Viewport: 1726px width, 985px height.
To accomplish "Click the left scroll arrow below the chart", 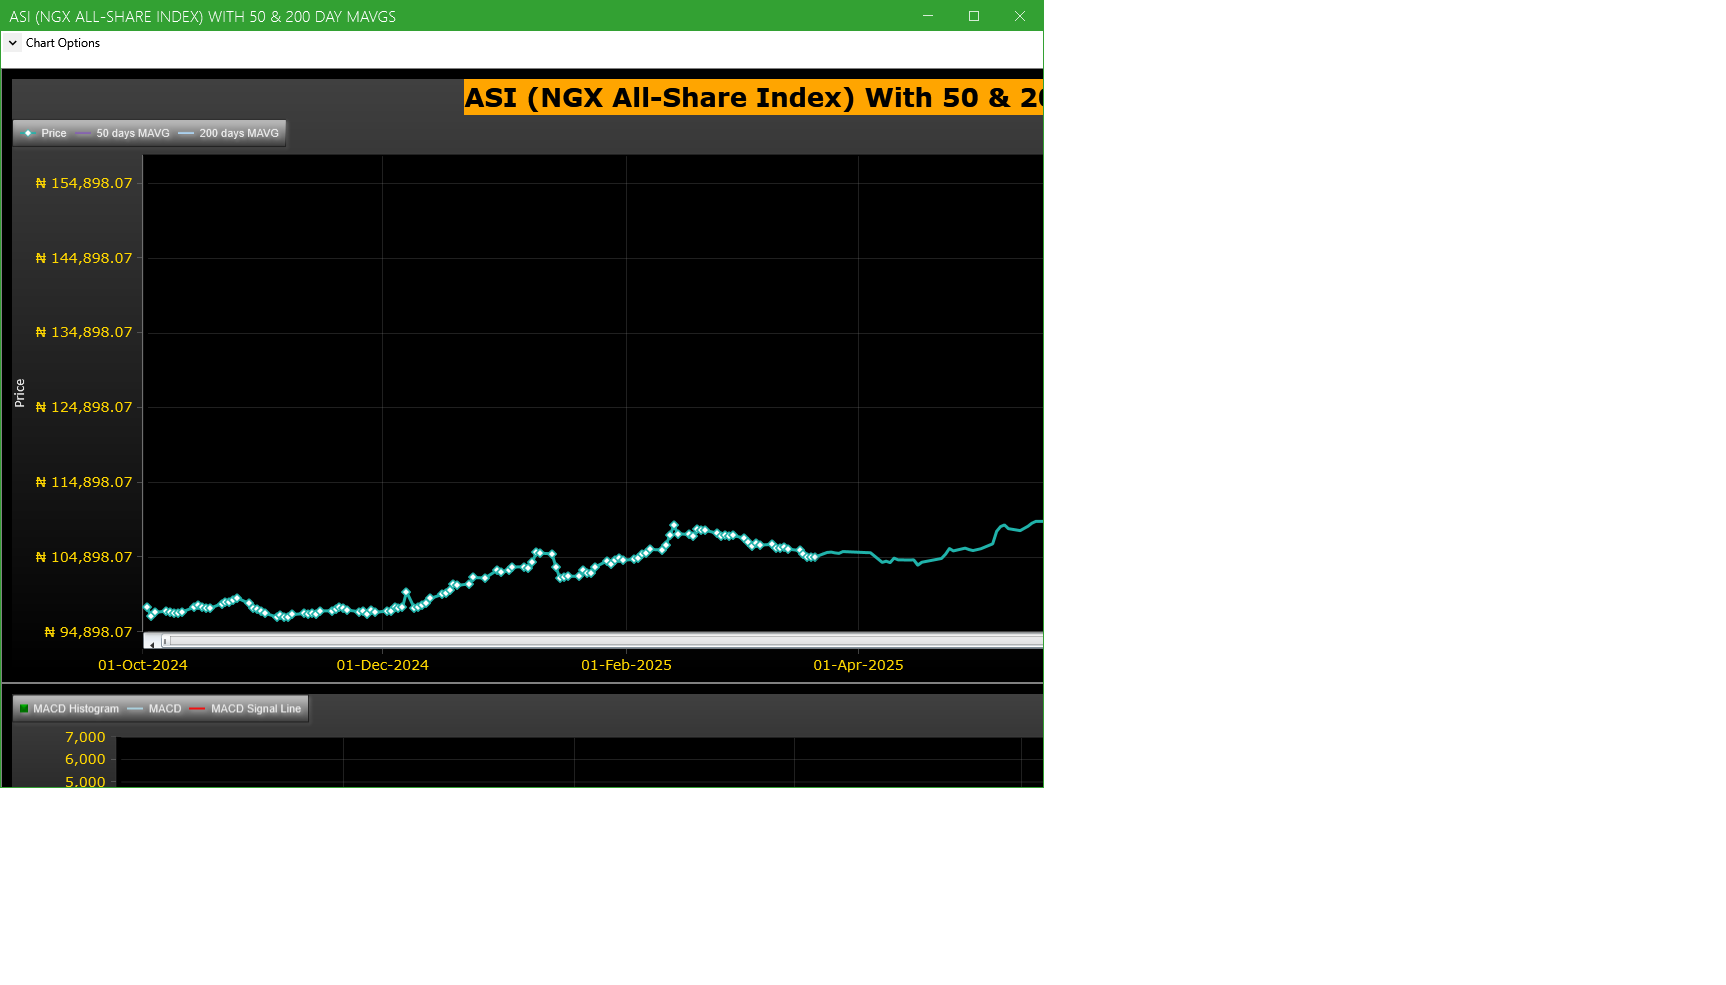I will coord(151,639).
